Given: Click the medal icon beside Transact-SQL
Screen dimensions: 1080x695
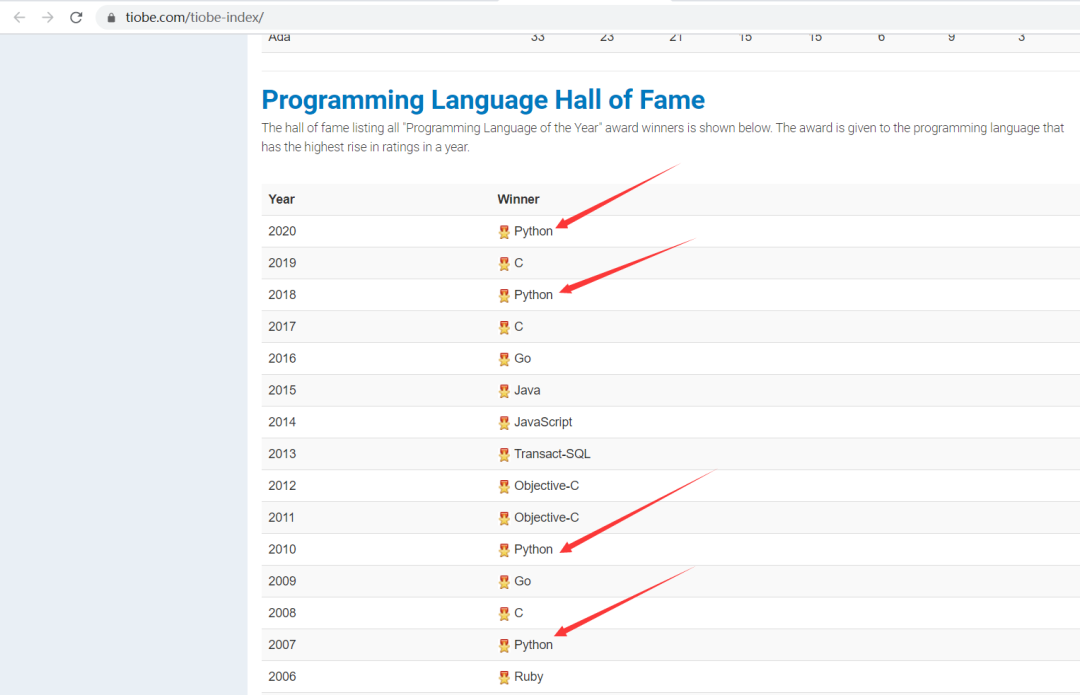Looking at the screenshot, I should point(504,455).
